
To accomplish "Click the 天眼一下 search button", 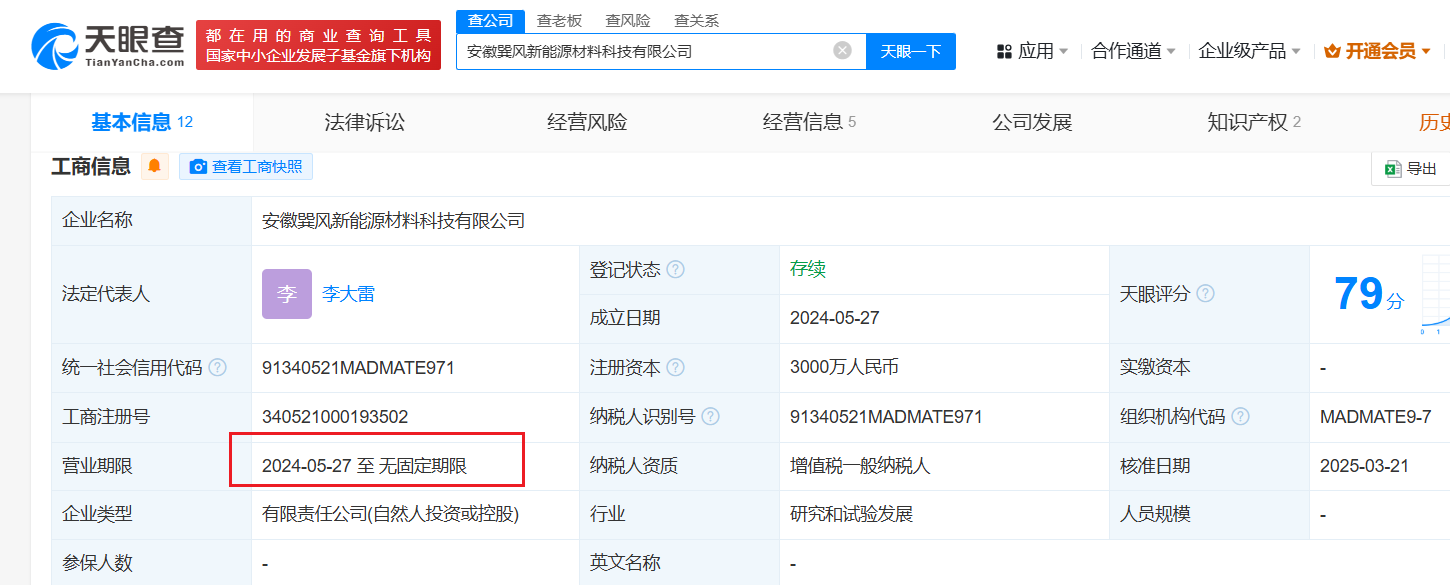I will click(911, 51).
